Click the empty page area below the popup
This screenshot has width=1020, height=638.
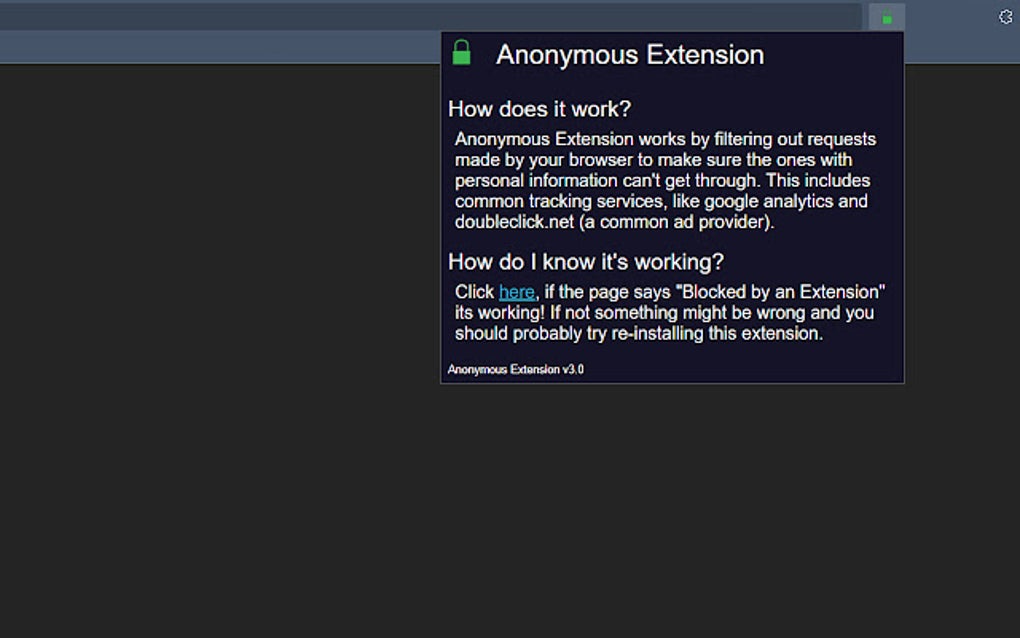(400, 500)
